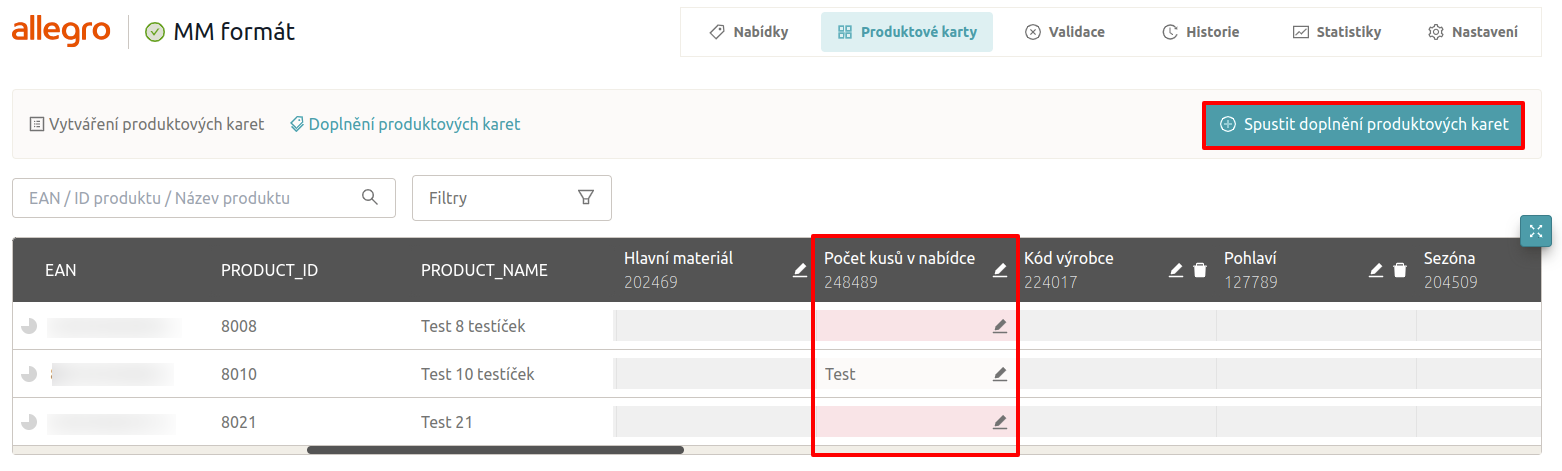This screenshot has width=1562, height=471.
Task: Click search magnifier icon in EAN field
Action: (370, 197)
